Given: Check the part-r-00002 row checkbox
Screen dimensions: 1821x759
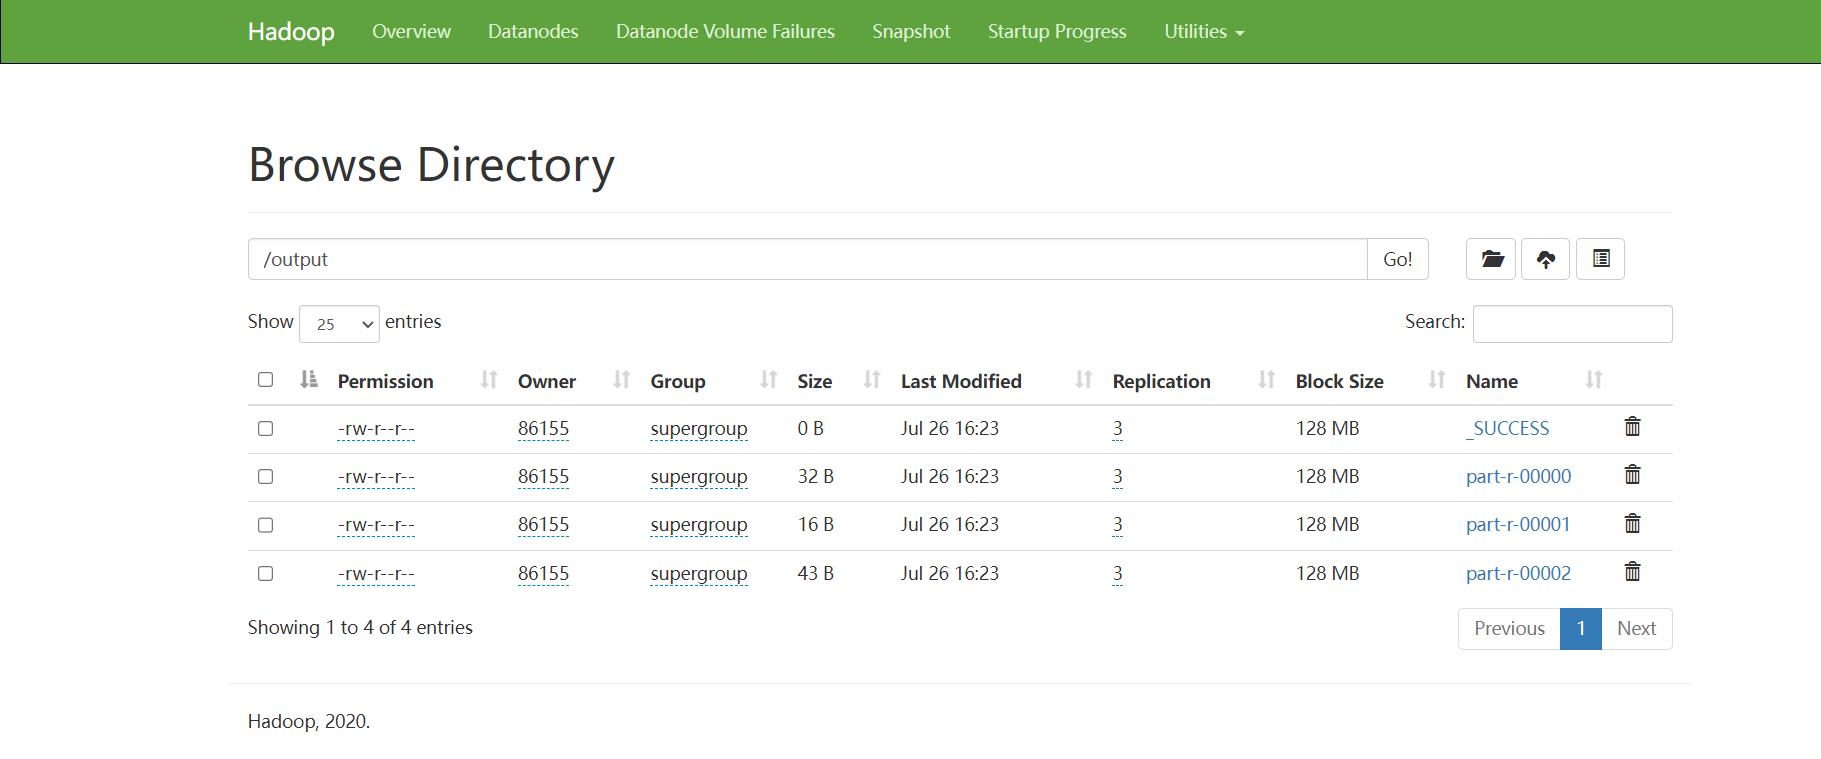Looking at the screenshot, I should 265,573.
